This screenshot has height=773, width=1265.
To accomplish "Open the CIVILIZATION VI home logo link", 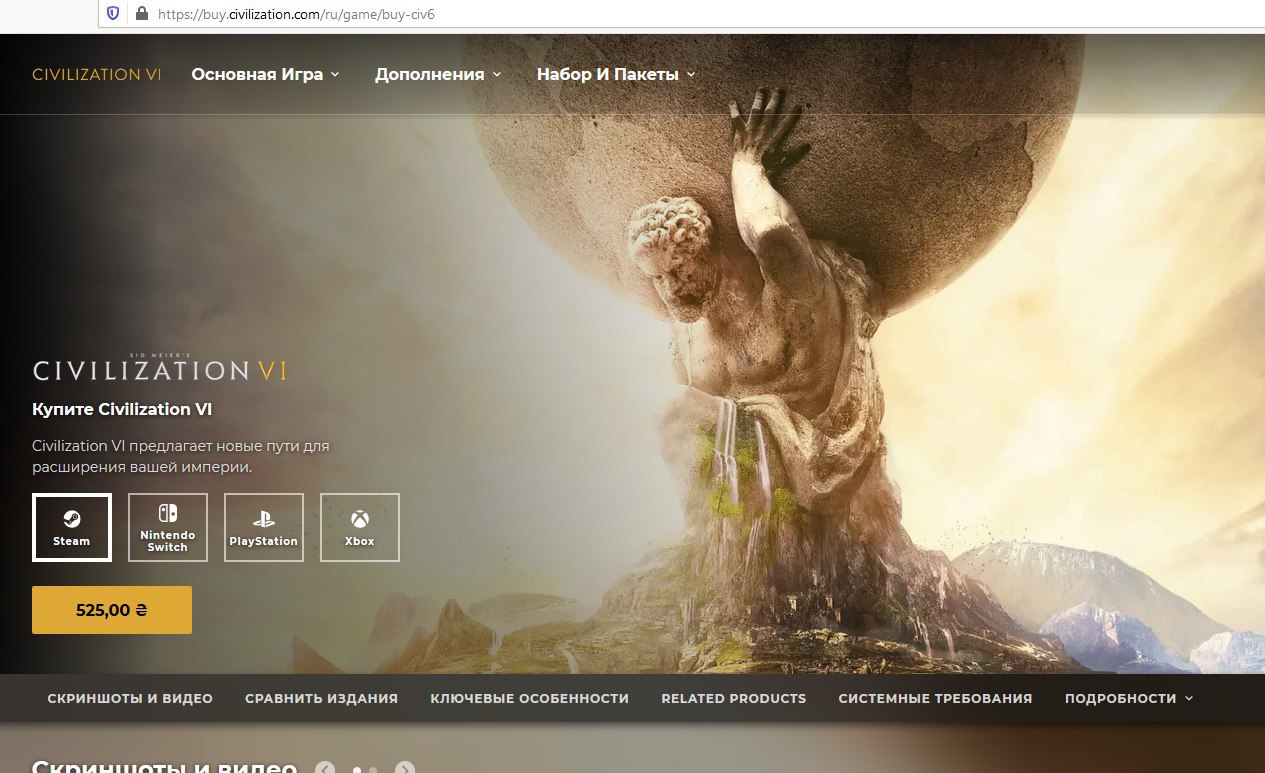I will [97, 74].
